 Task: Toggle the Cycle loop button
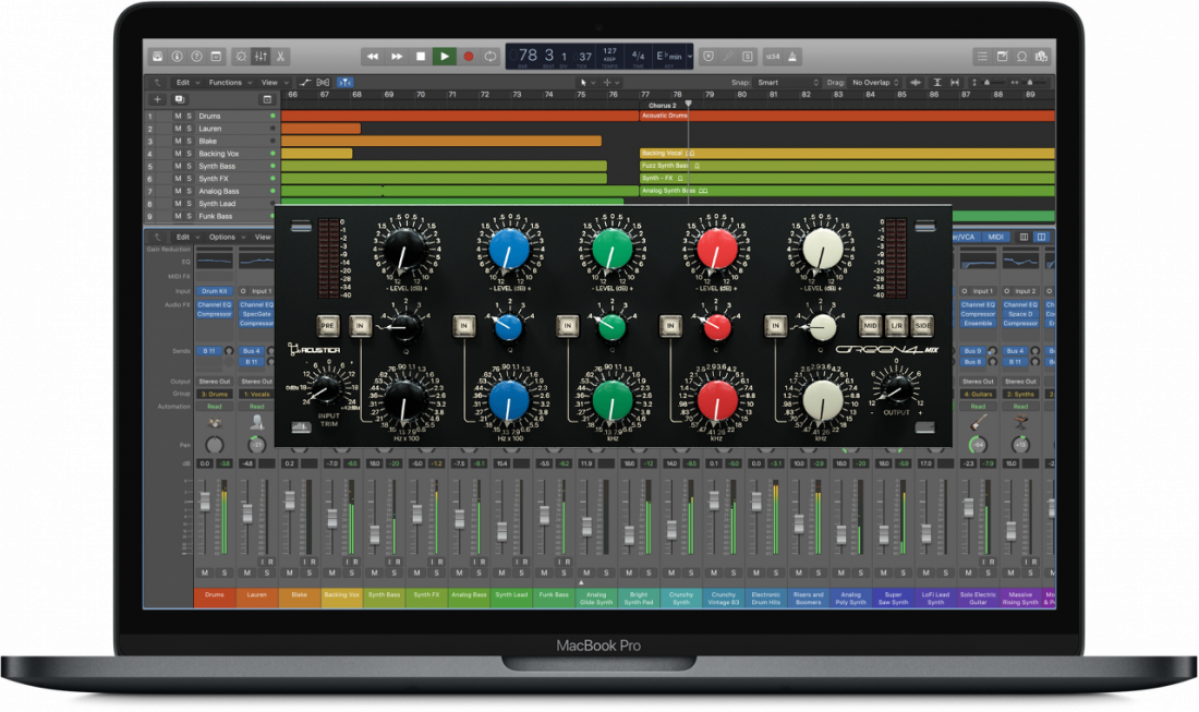tap(490, 57)
